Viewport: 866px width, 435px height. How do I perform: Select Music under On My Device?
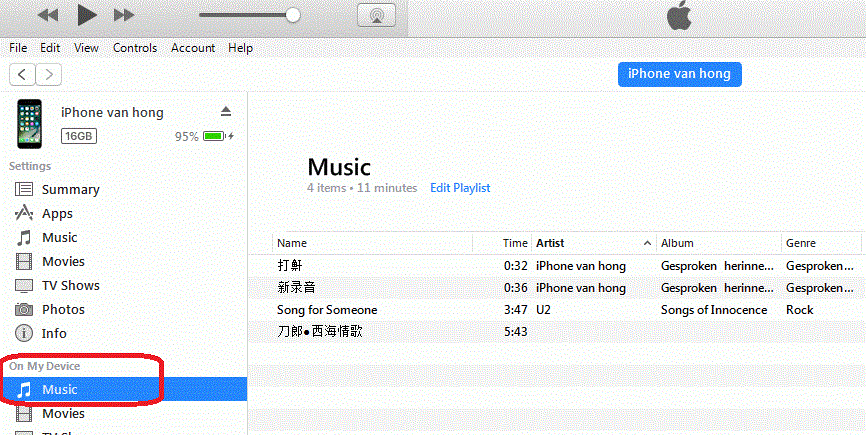point(60,389)
